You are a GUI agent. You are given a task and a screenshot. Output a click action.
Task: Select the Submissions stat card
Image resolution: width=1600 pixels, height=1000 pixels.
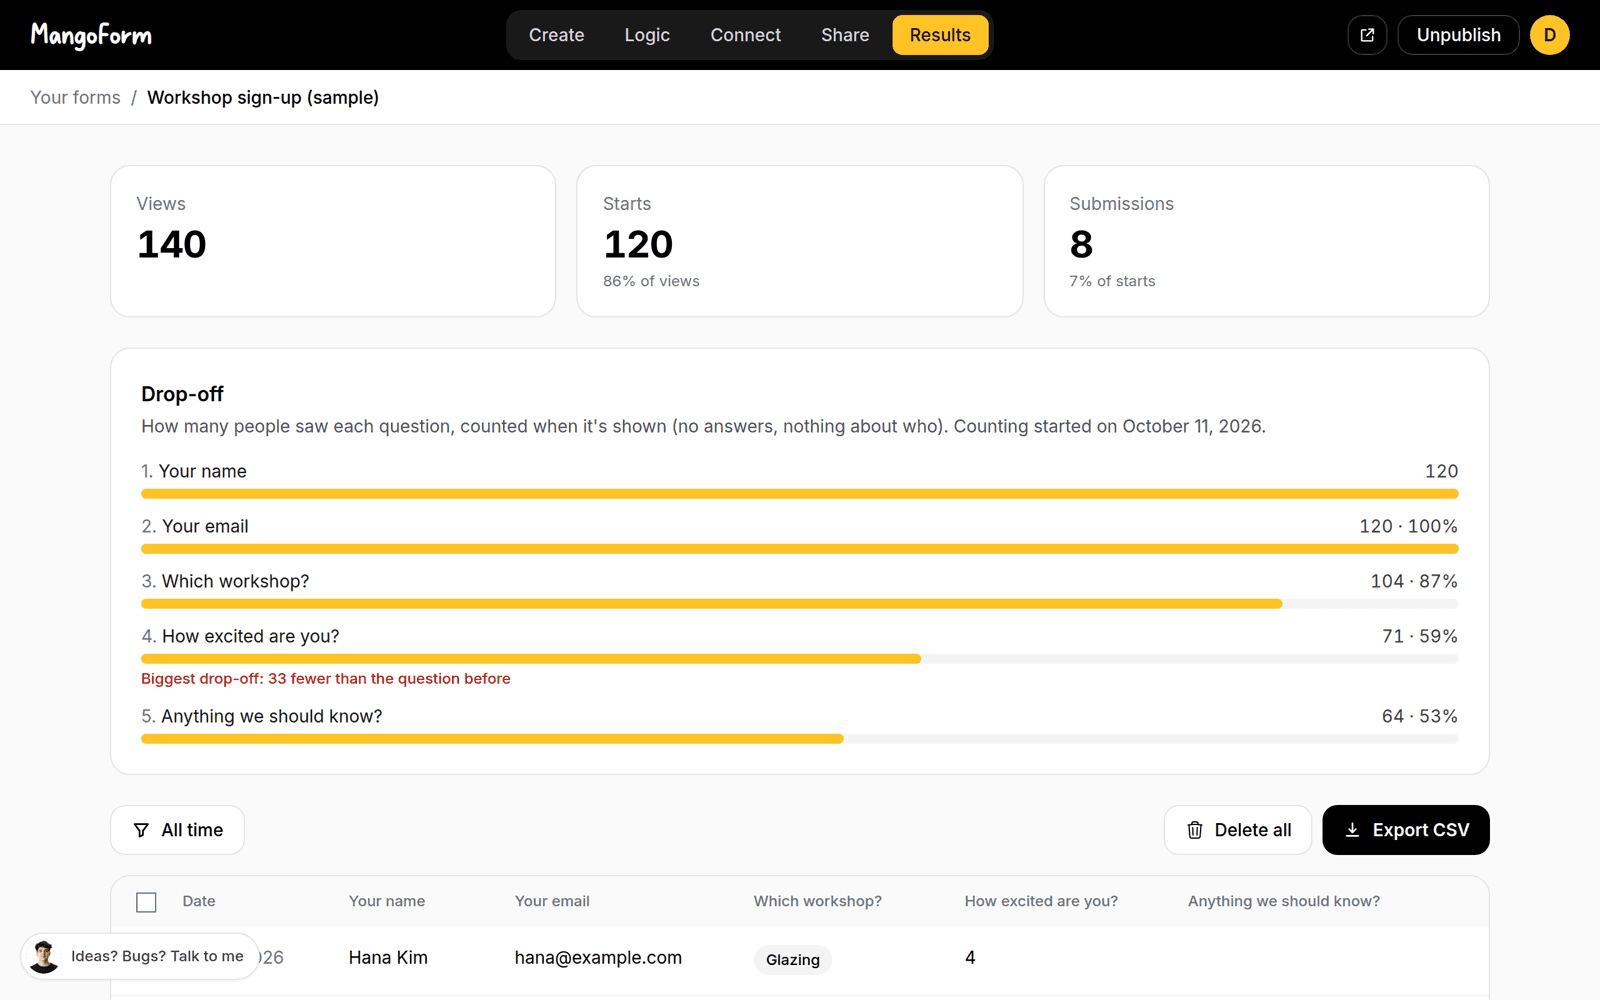tap(1266, 241)
